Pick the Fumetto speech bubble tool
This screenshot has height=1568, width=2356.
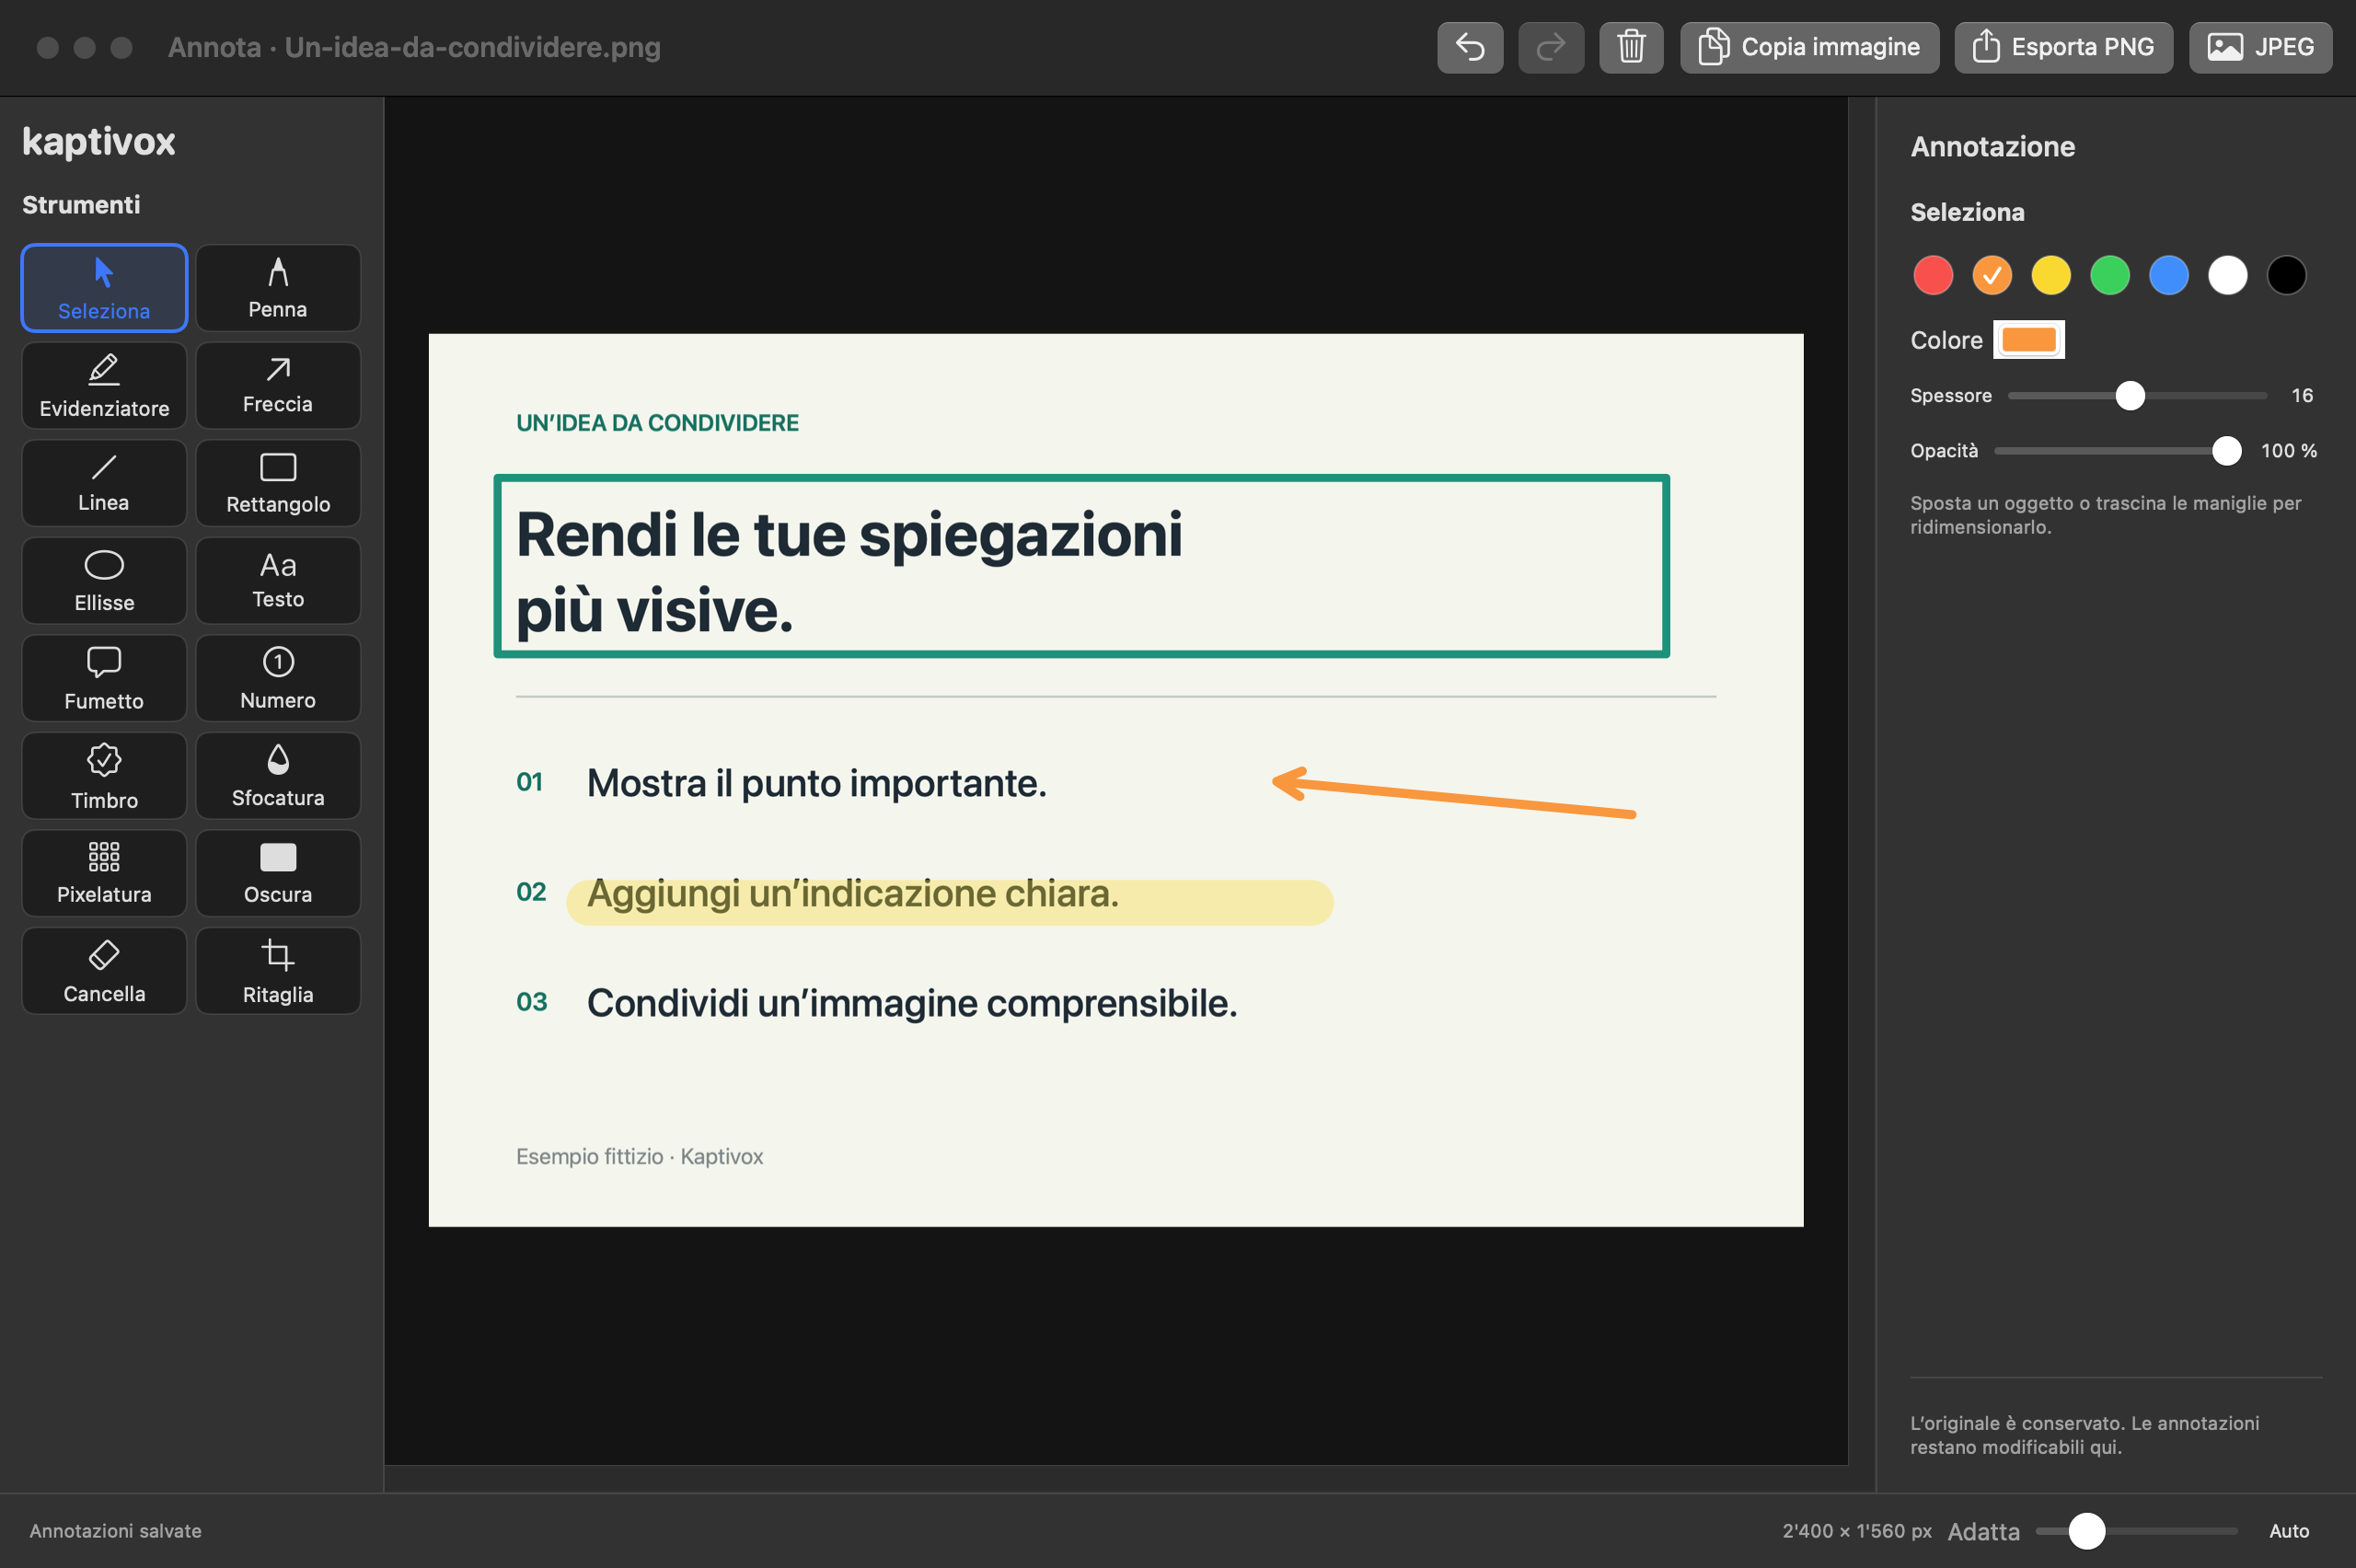click(x=104, y=678)
